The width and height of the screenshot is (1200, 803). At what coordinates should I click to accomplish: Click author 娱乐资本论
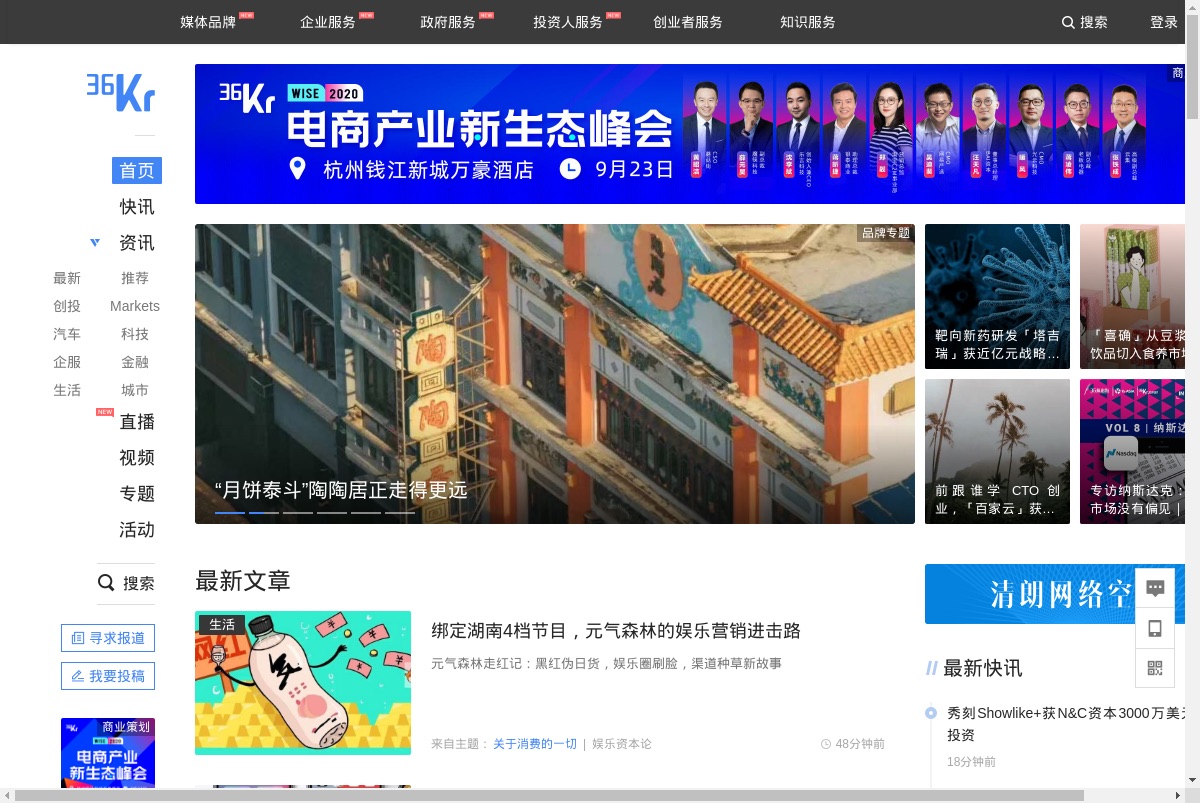(622, 744)
